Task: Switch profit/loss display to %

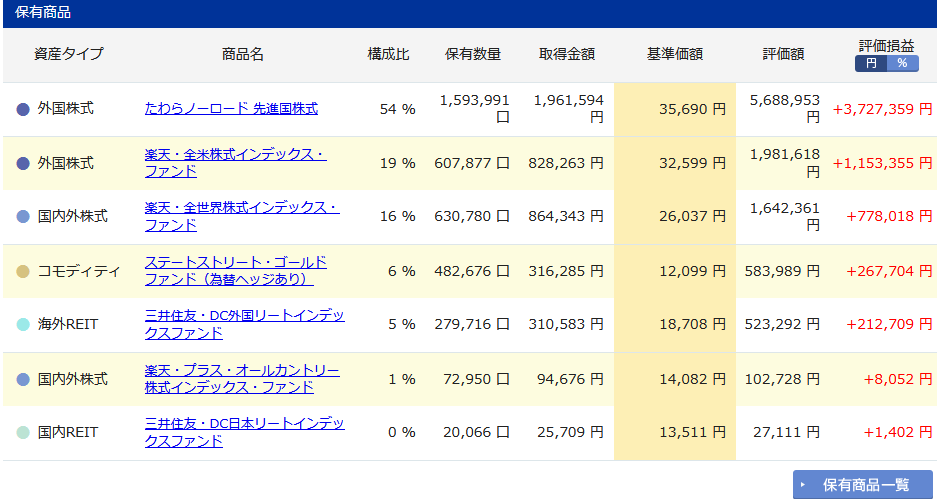Action: [902, 63]
